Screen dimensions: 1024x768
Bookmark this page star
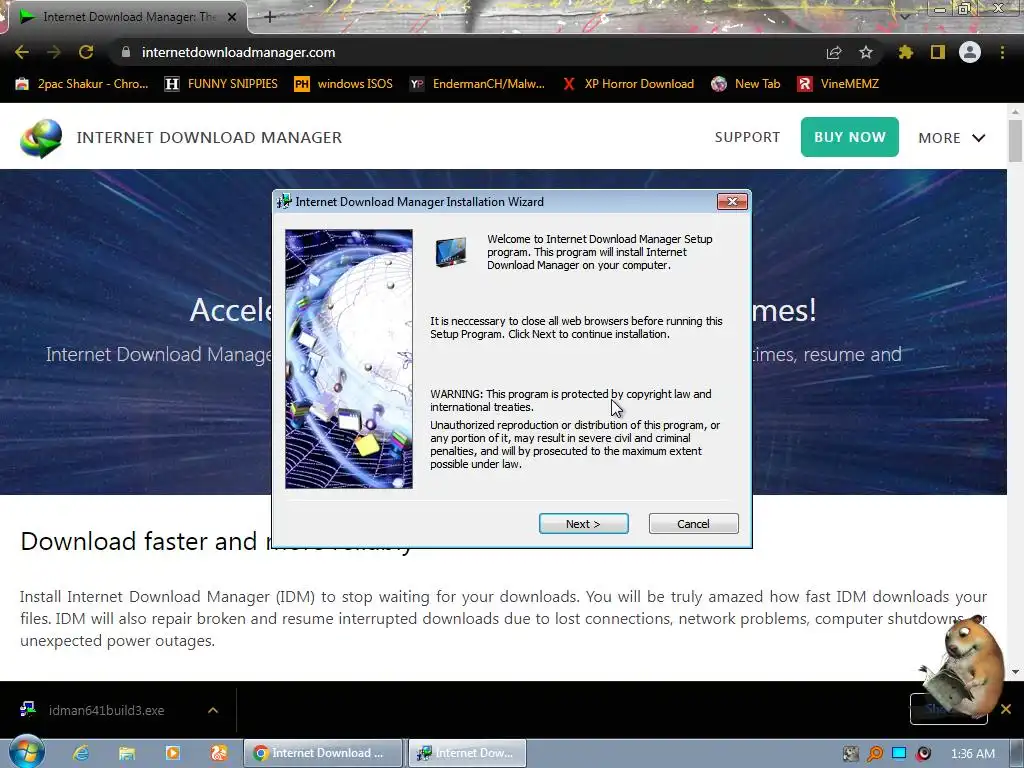[866, 52]
